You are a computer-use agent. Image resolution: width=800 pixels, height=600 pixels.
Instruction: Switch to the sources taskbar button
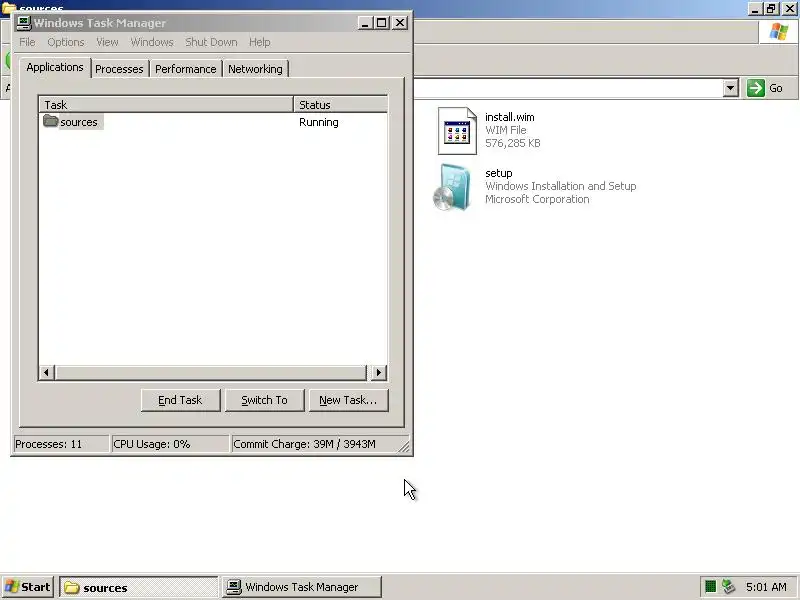pos(139,587)
